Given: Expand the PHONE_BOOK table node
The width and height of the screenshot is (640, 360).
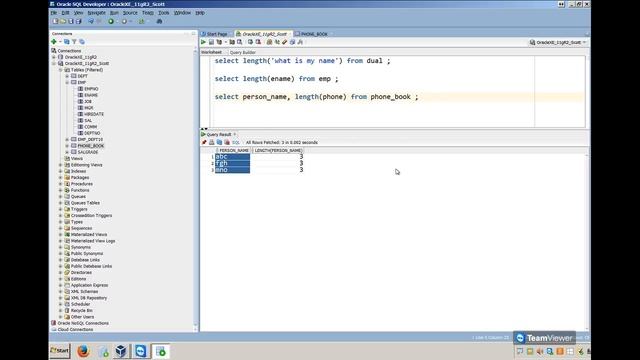Looking at the screenshot, I should pos(67,146).
